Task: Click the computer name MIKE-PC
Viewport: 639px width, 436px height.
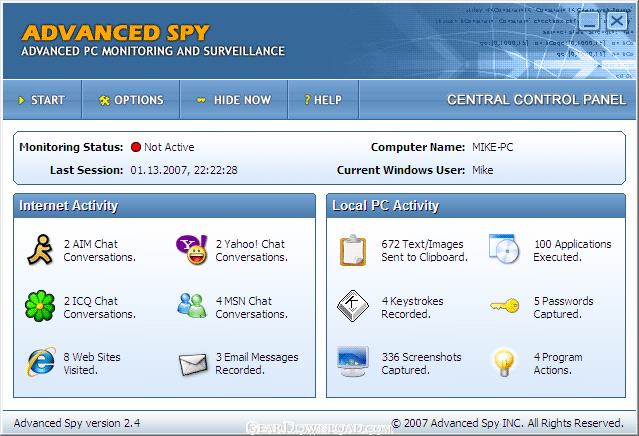Action: point(493,147)
